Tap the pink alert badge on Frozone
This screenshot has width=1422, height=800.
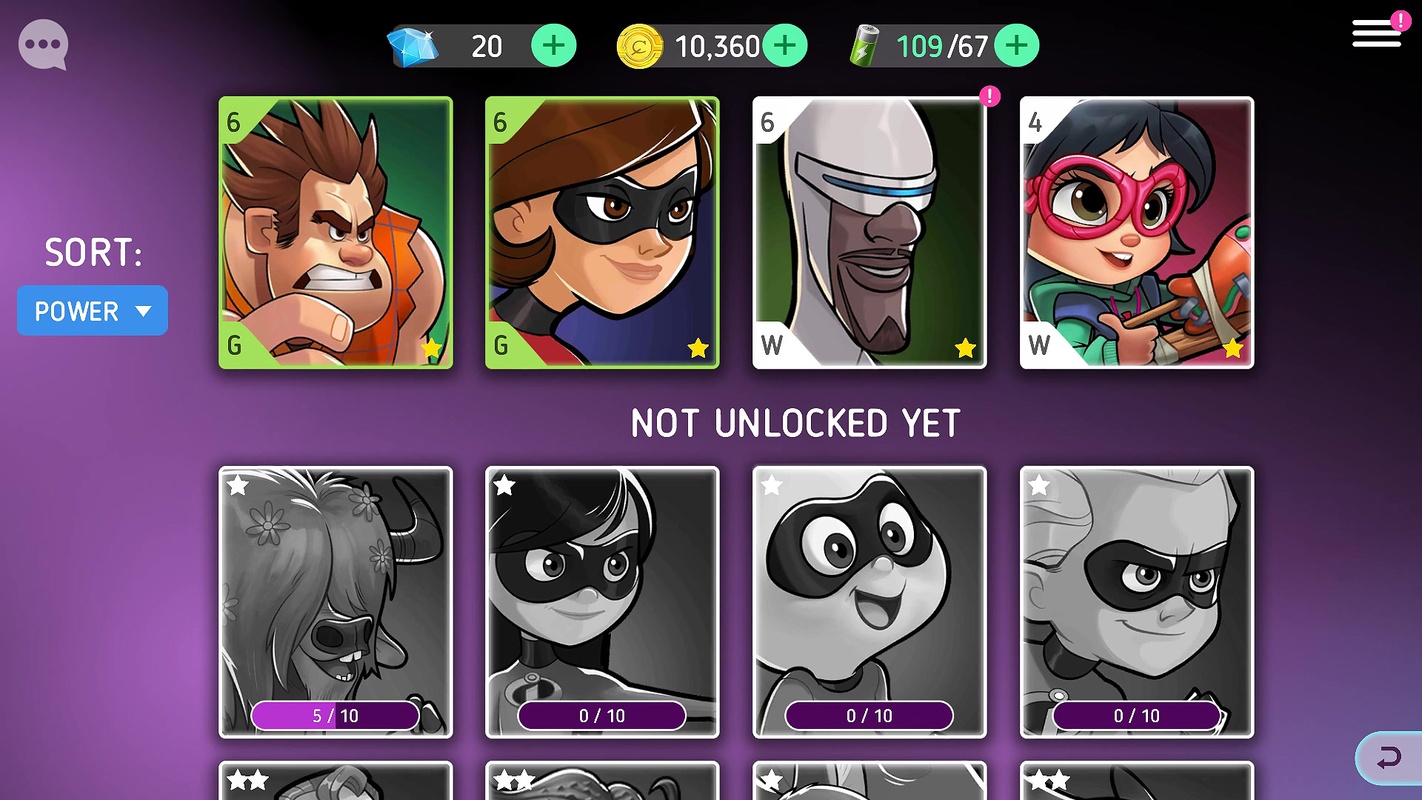(x=989, y=96)
